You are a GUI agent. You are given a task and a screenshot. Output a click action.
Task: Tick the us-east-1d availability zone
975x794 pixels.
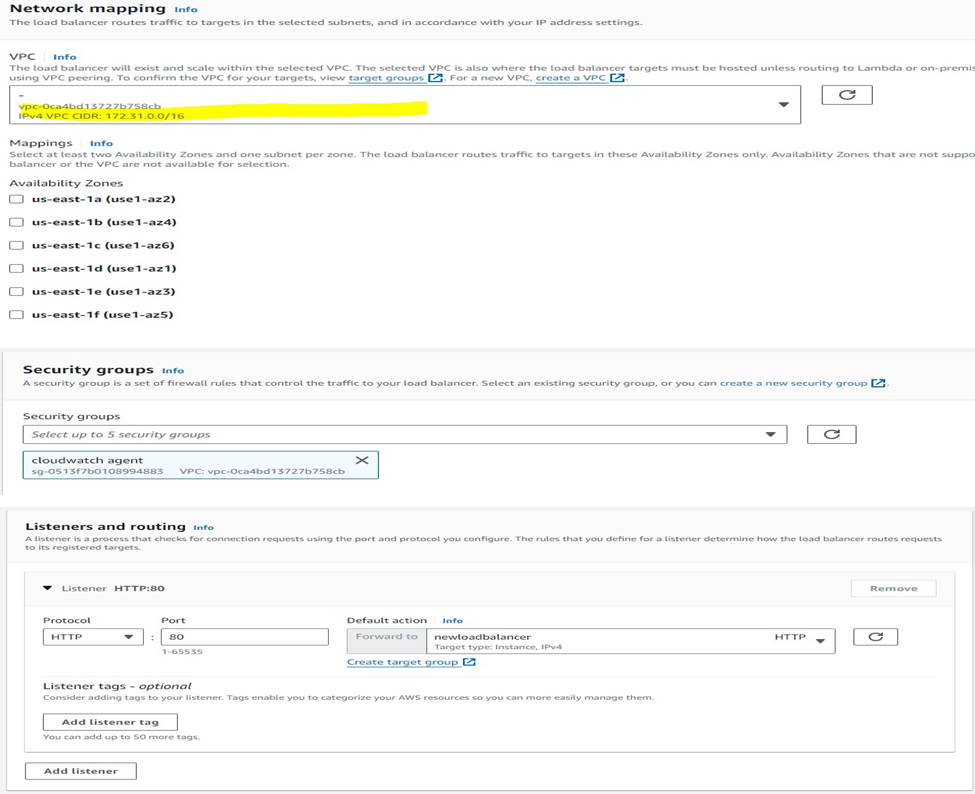(x=16, y=268)
